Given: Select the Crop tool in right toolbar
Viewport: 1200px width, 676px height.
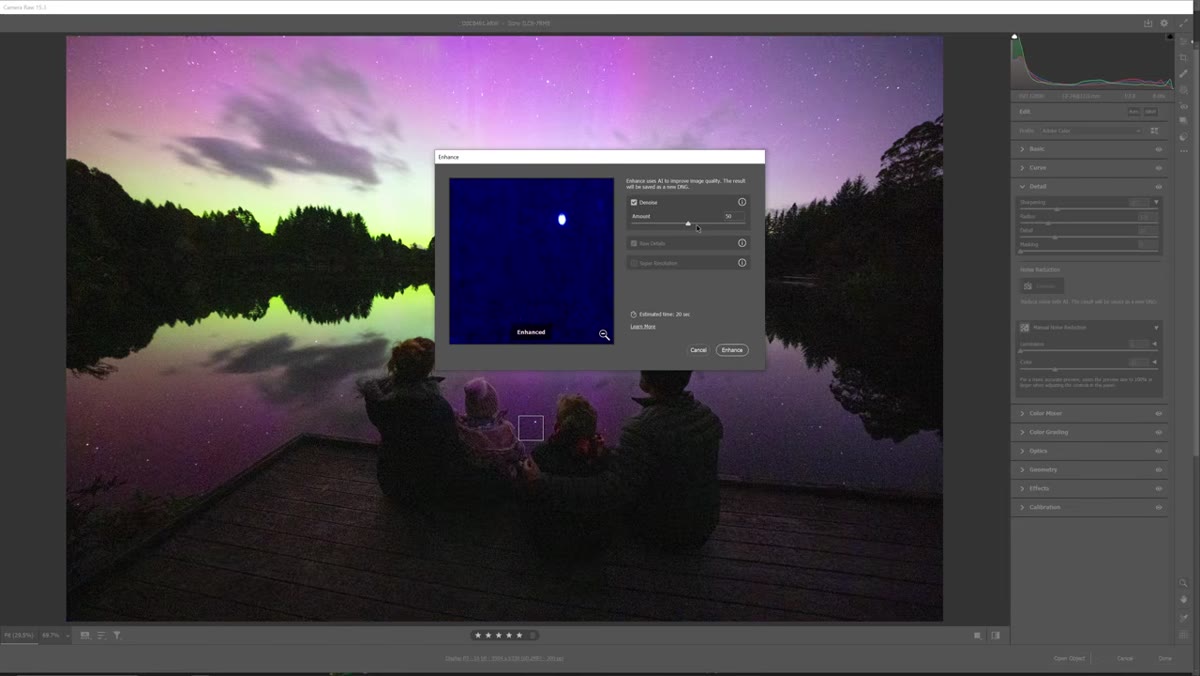Looking at the screenshot, I should [1184, 58].
